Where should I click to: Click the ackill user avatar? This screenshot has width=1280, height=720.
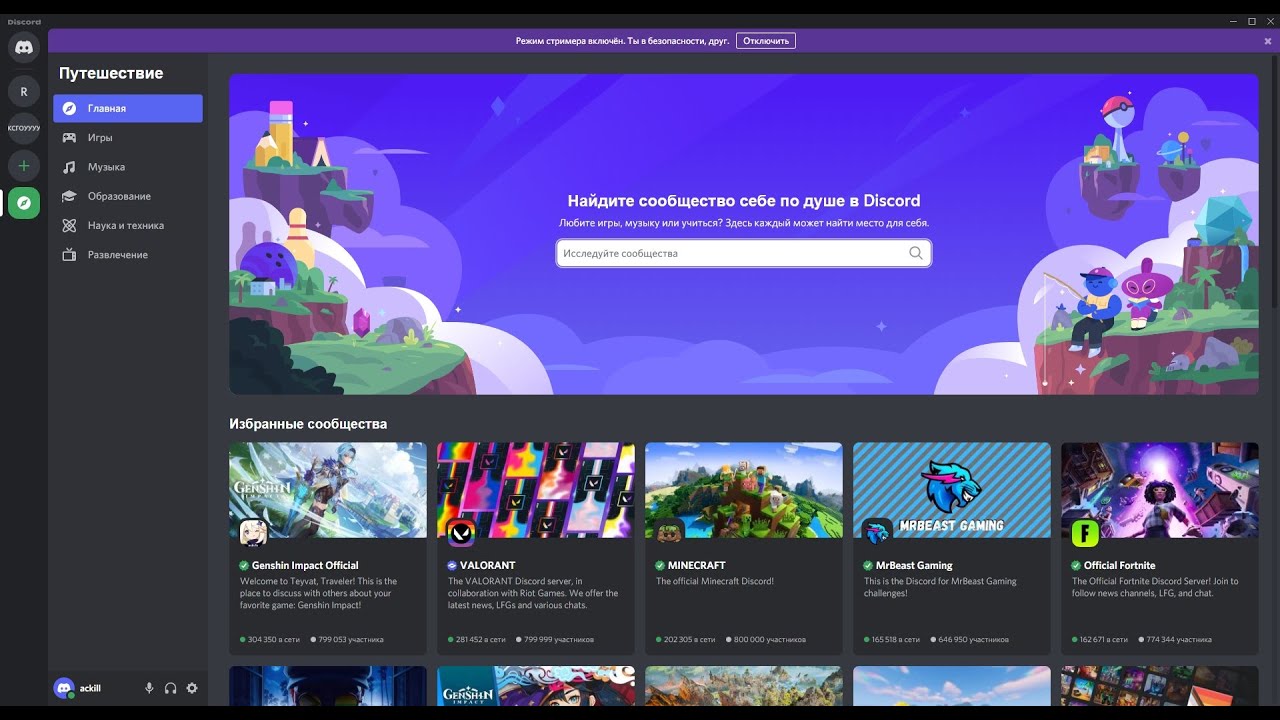[x=64, y=688]
